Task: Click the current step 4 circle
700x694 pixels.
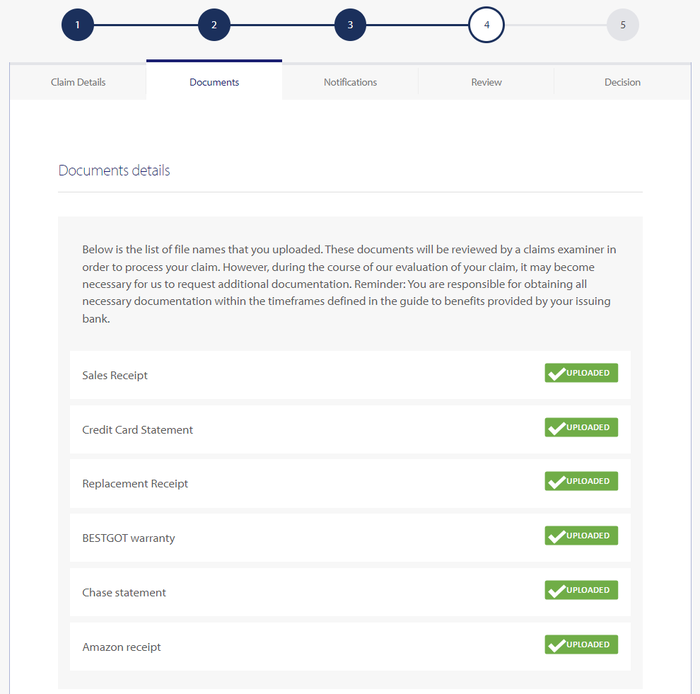Action: (486, 25)
